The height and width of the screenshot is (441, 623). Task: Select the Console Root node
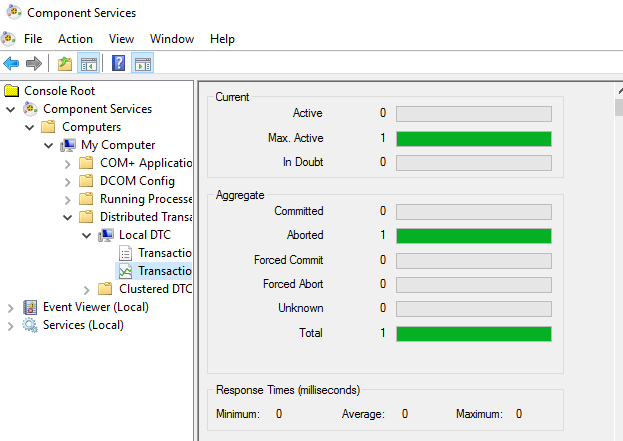pos(59,91)
